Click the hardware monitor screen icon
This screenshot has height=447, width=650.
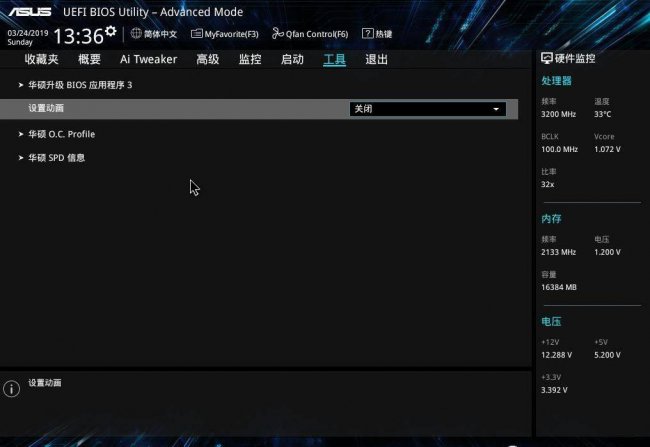click(547, 58)
